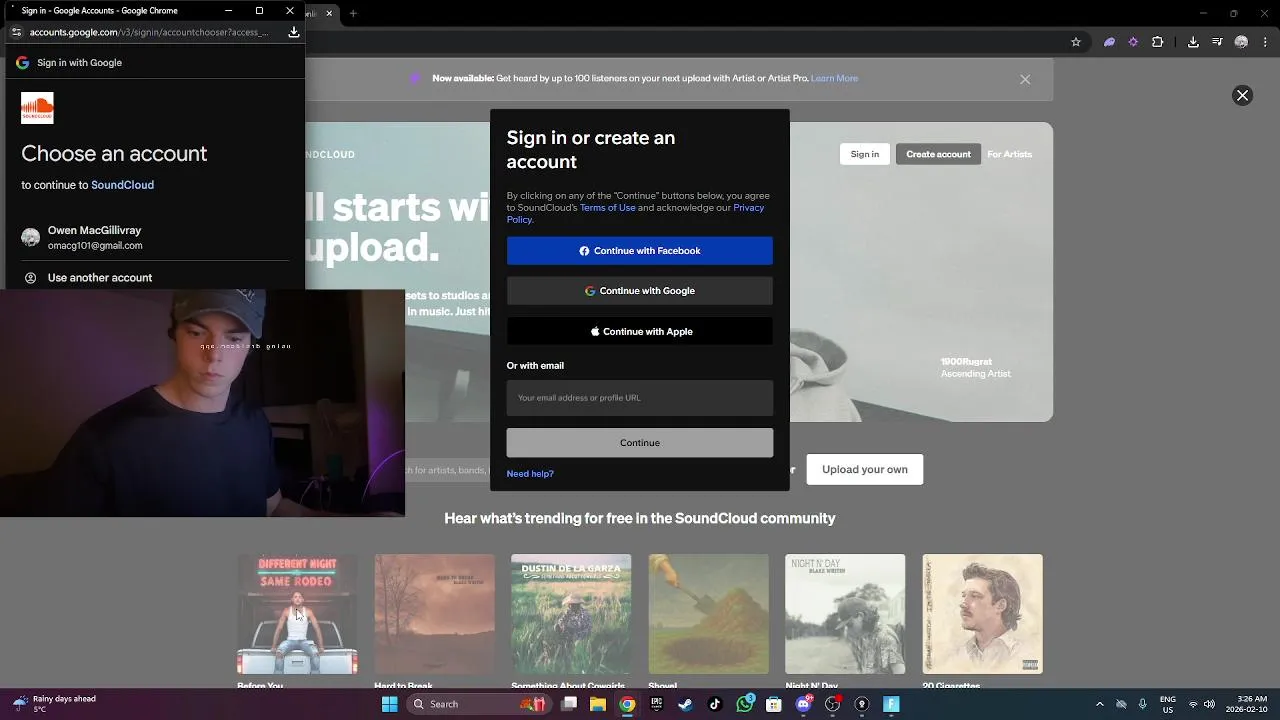Open the For Artists link
Screen dimensions: 1280x720
pyautogui.click(x=1009, y=154)
